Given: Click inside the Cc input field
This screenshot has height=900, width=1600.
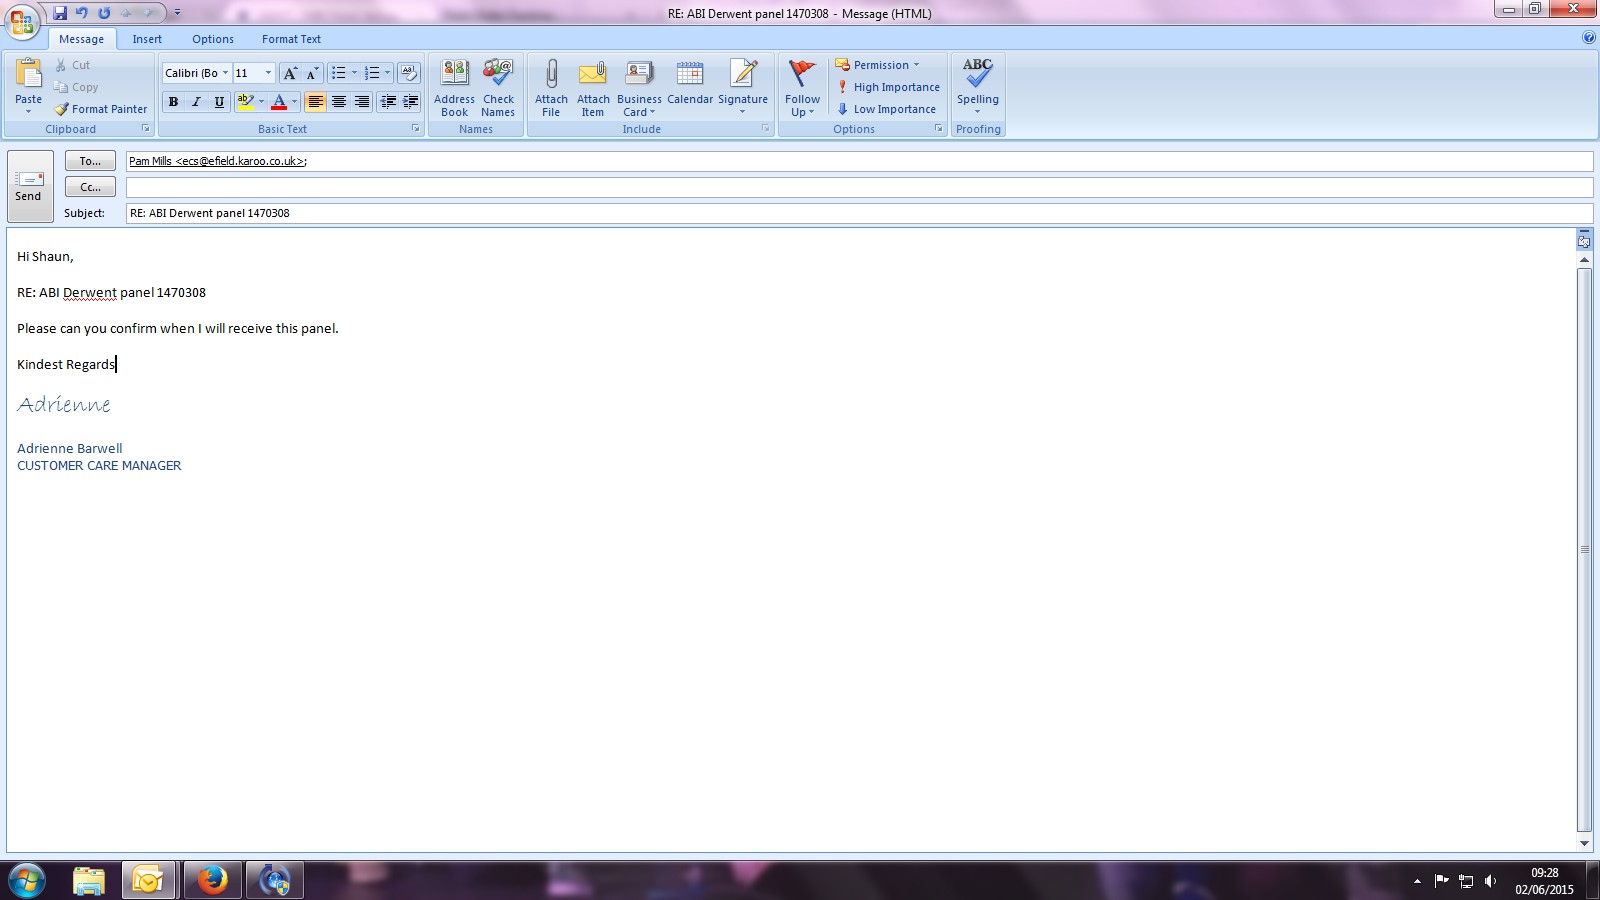Looking at the screenshot, I should [858, 187].
